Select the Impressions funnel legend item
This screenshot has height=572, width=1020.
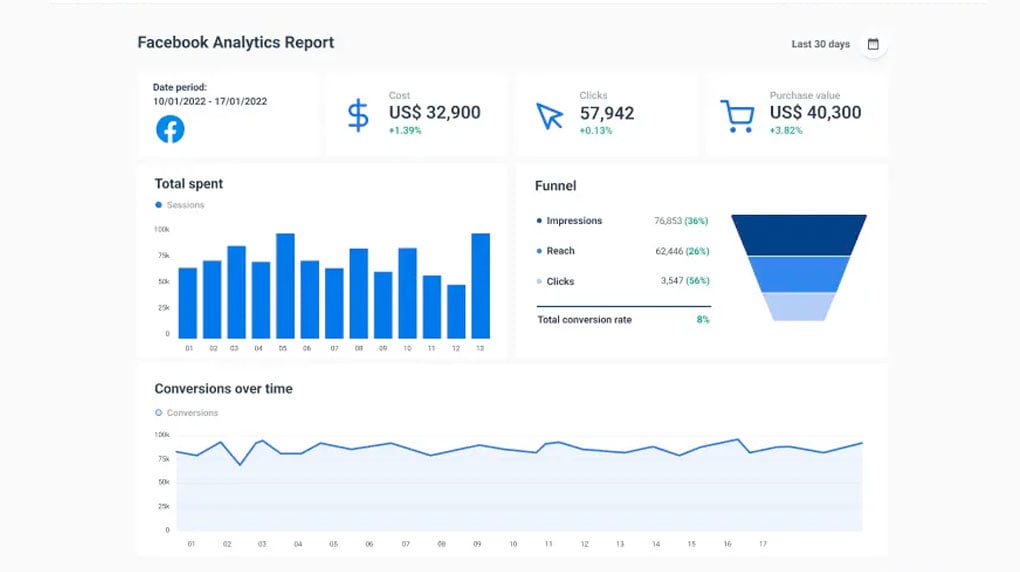[573, 221]
